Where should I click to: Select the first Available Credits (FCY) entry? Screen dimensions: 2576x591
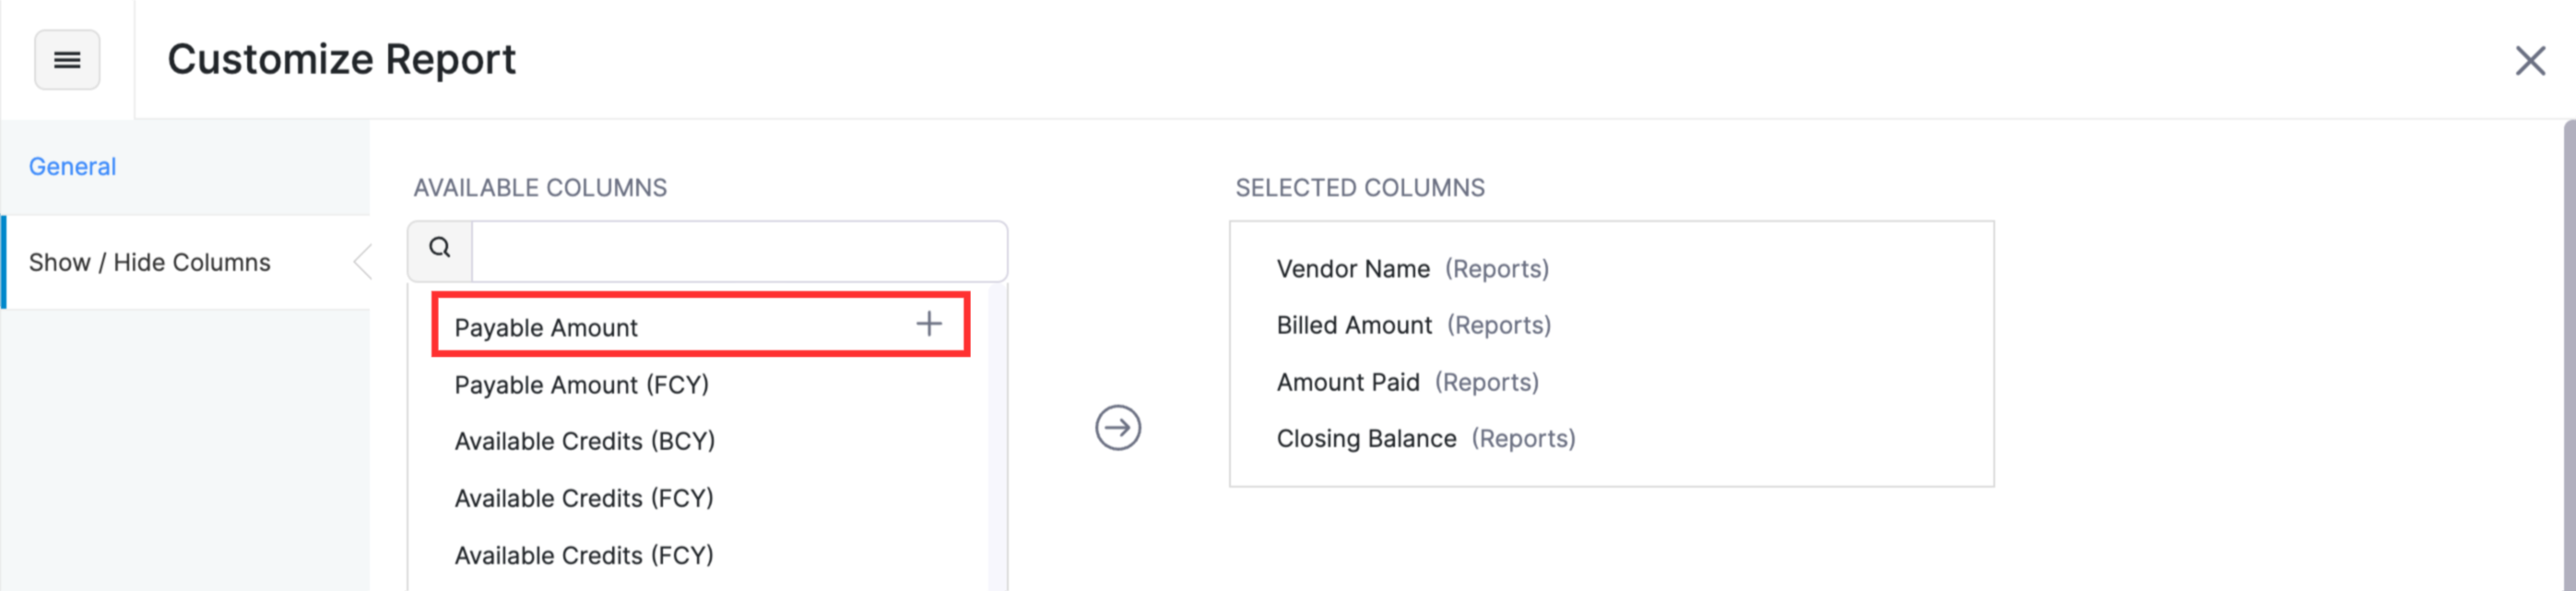click(x=584, y=497)
